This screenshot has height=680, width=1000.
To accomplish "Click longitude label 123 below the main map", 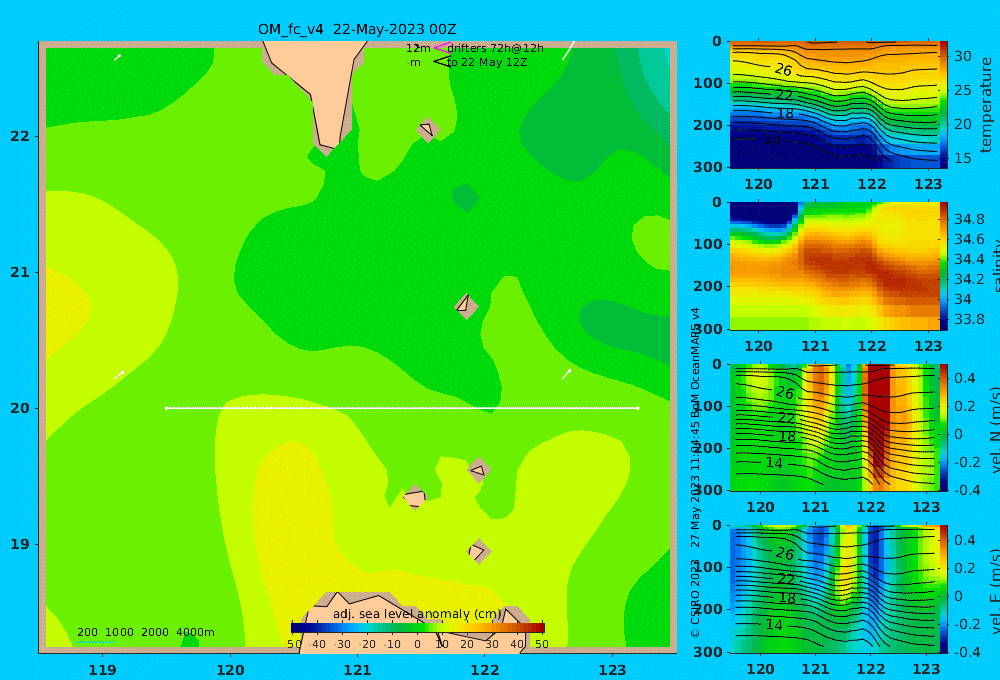I will 612,670.
